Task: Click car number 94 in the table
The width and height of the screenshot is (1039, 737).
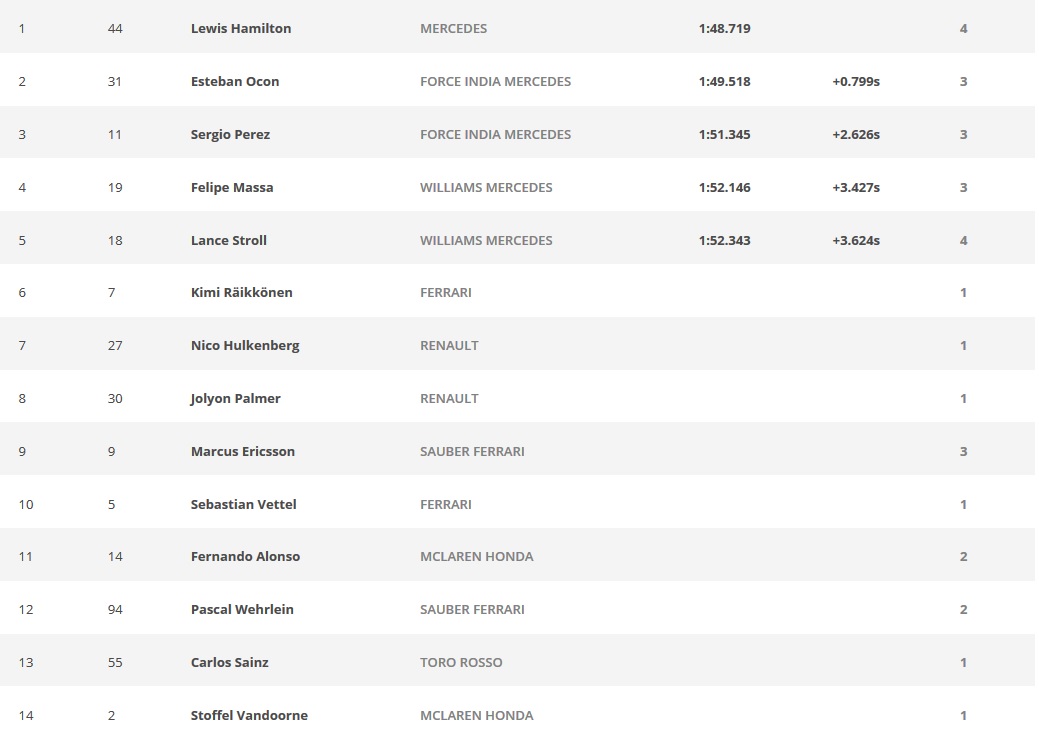Action: [x=115, y=610]
